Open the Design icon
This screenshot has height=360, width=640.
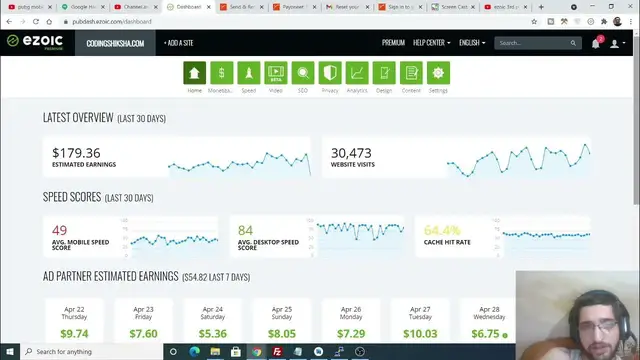pos(384,73)
